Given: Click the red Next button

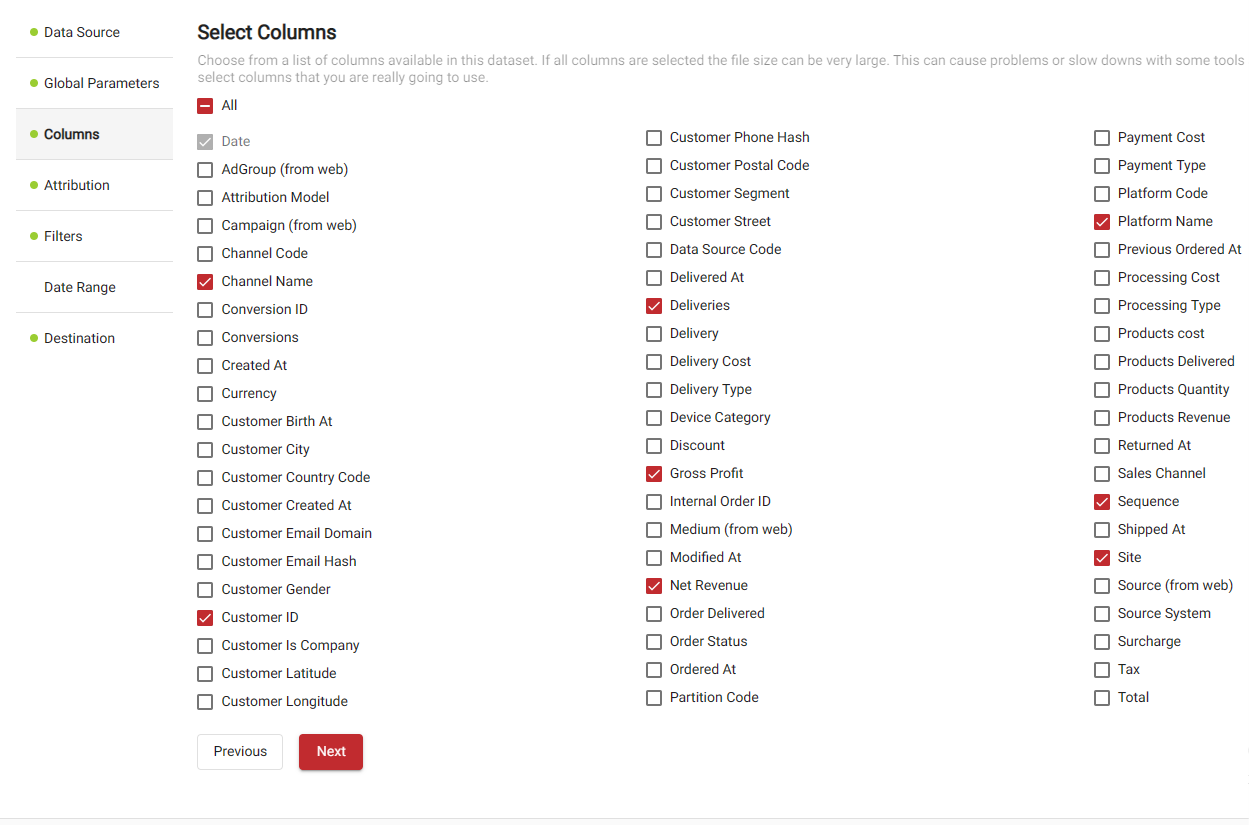Looking at the screenshot, I should pos(331,752).
